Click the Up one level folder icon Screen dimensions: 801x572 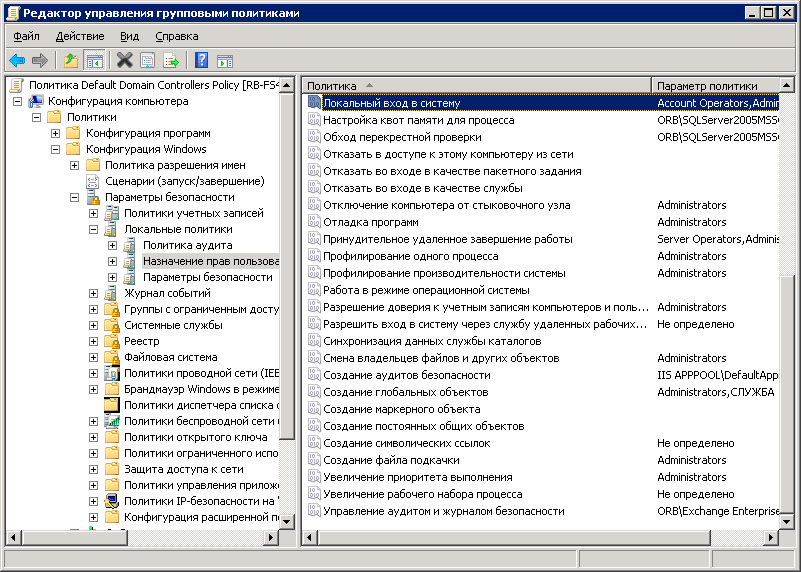(x=71, y=61)
